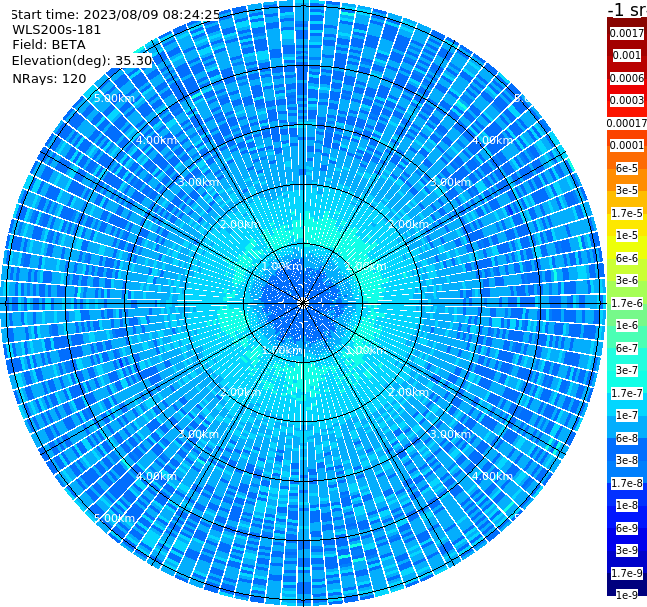Click the Start time 2023/08/09 08:24:25 text

coord(115,14)
